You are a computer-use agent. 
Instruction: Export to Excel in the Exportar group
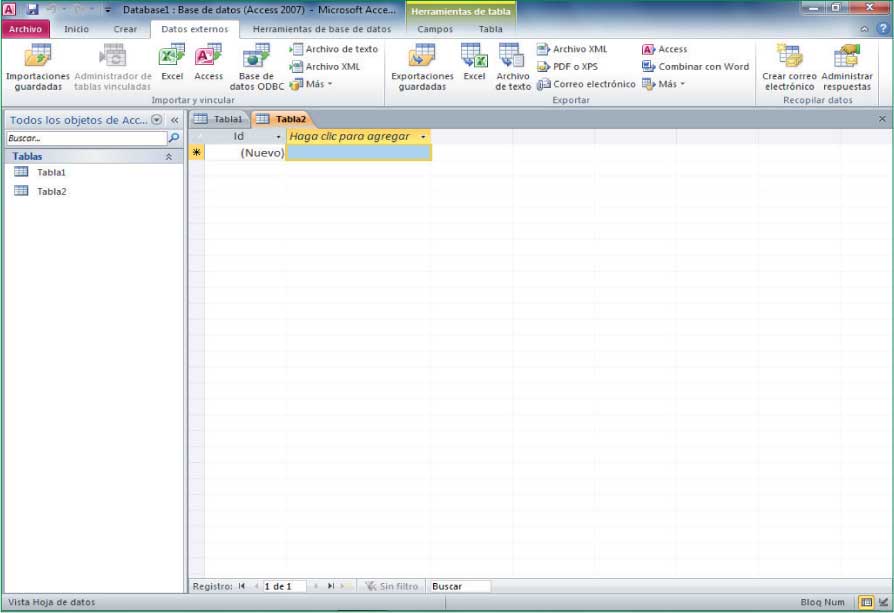pos(474,63)
